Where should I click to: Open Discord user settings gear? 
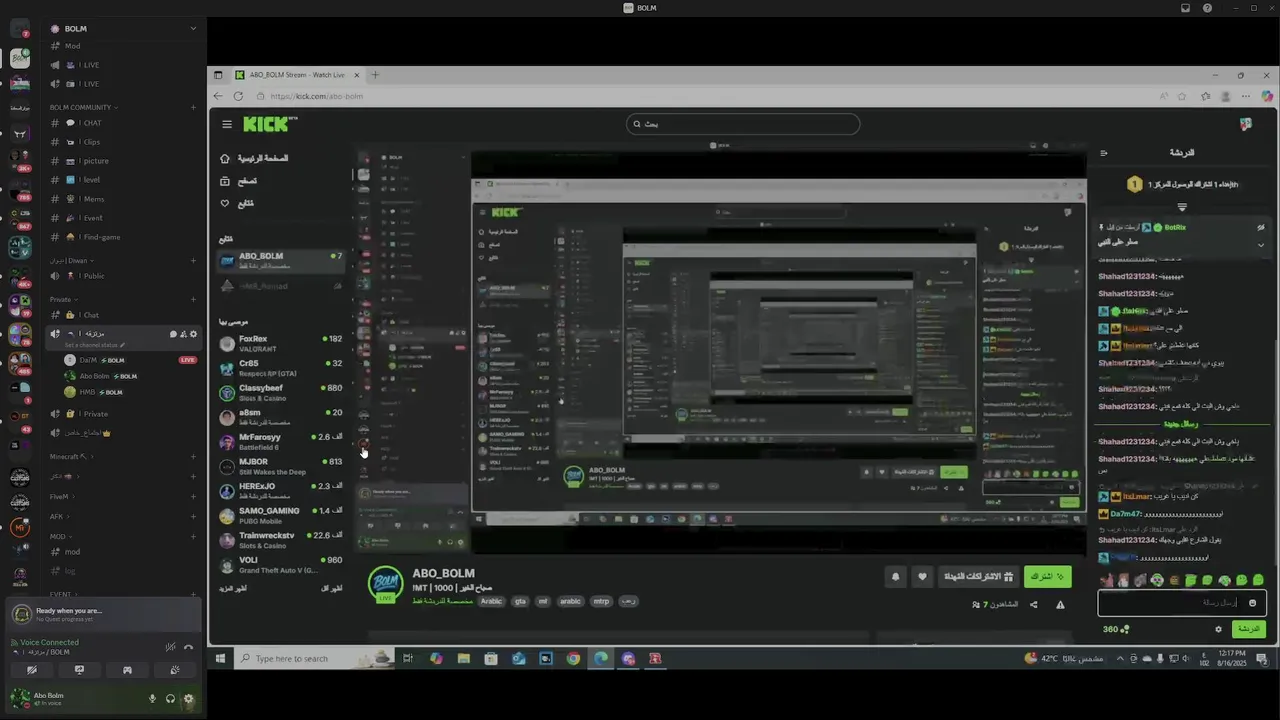[188, 699]
